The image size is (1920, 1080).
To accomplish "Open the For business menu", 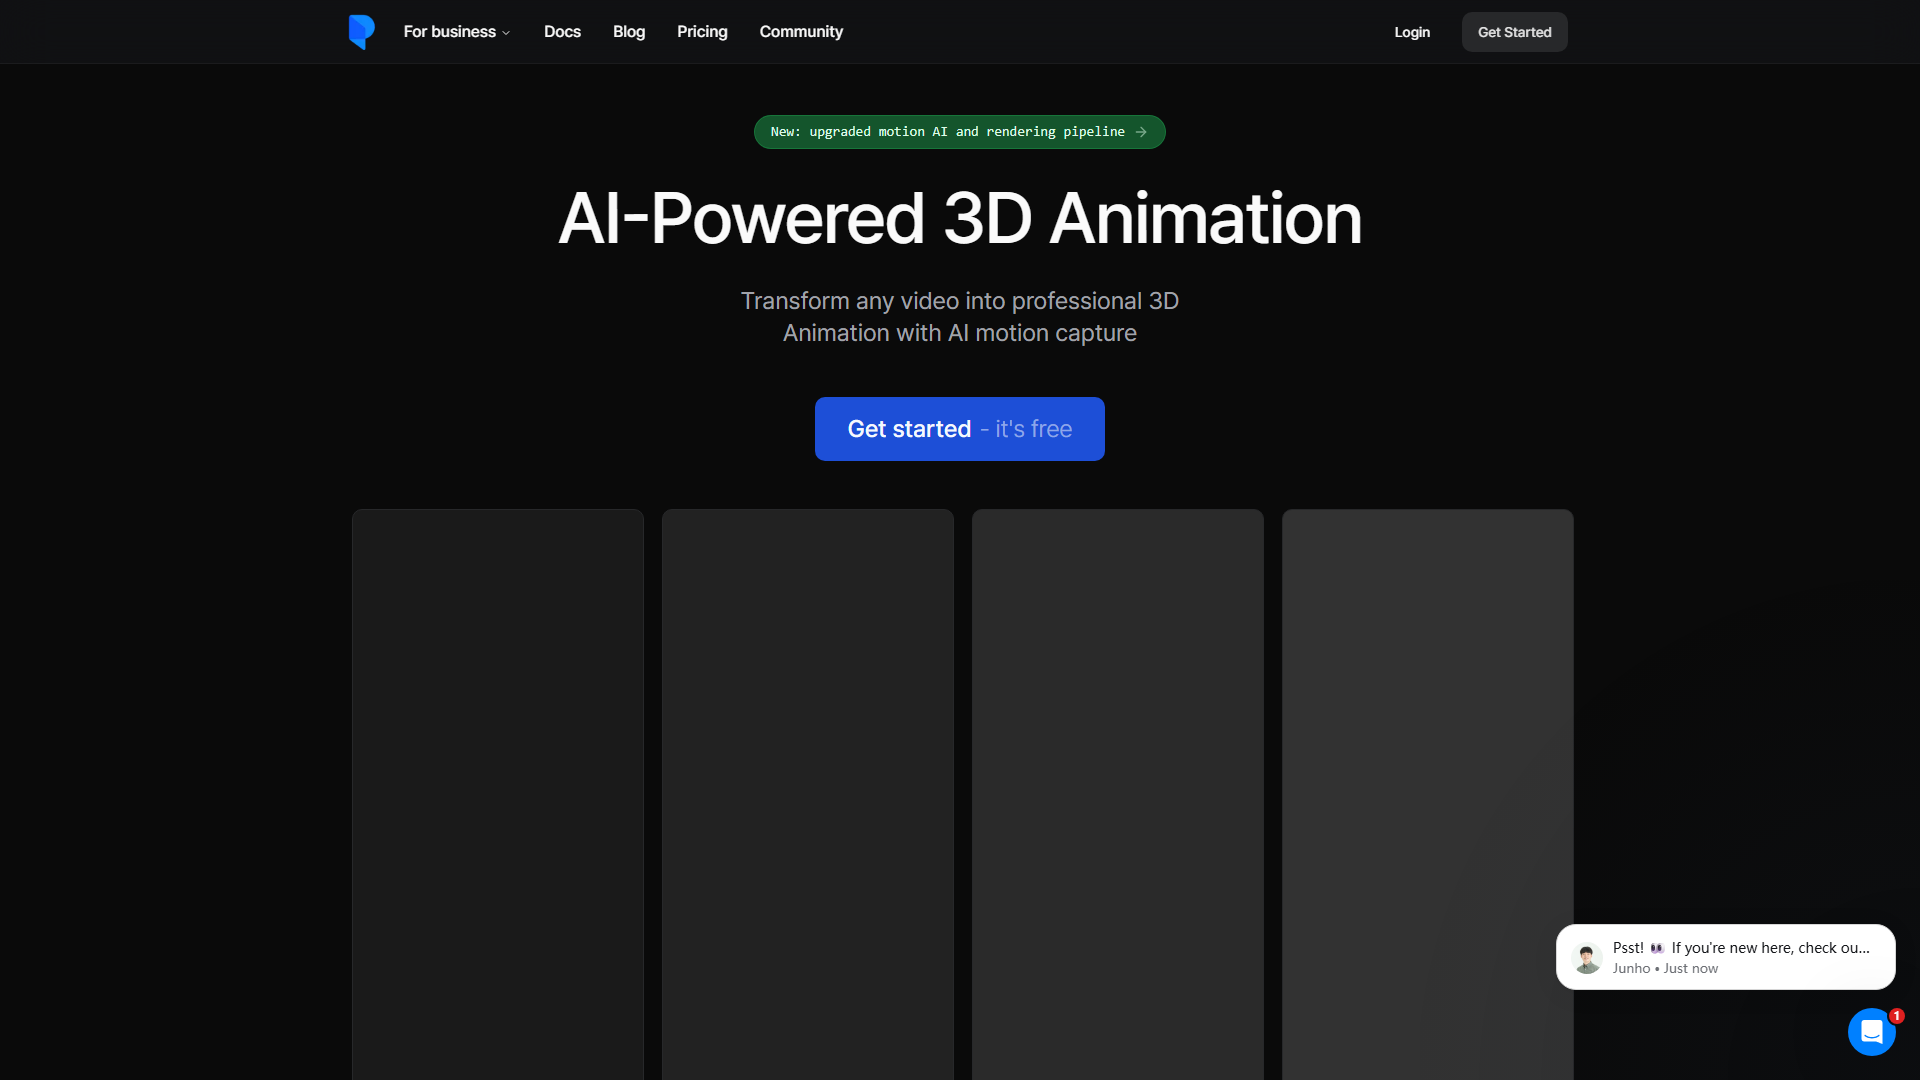I will click(450, 32).
